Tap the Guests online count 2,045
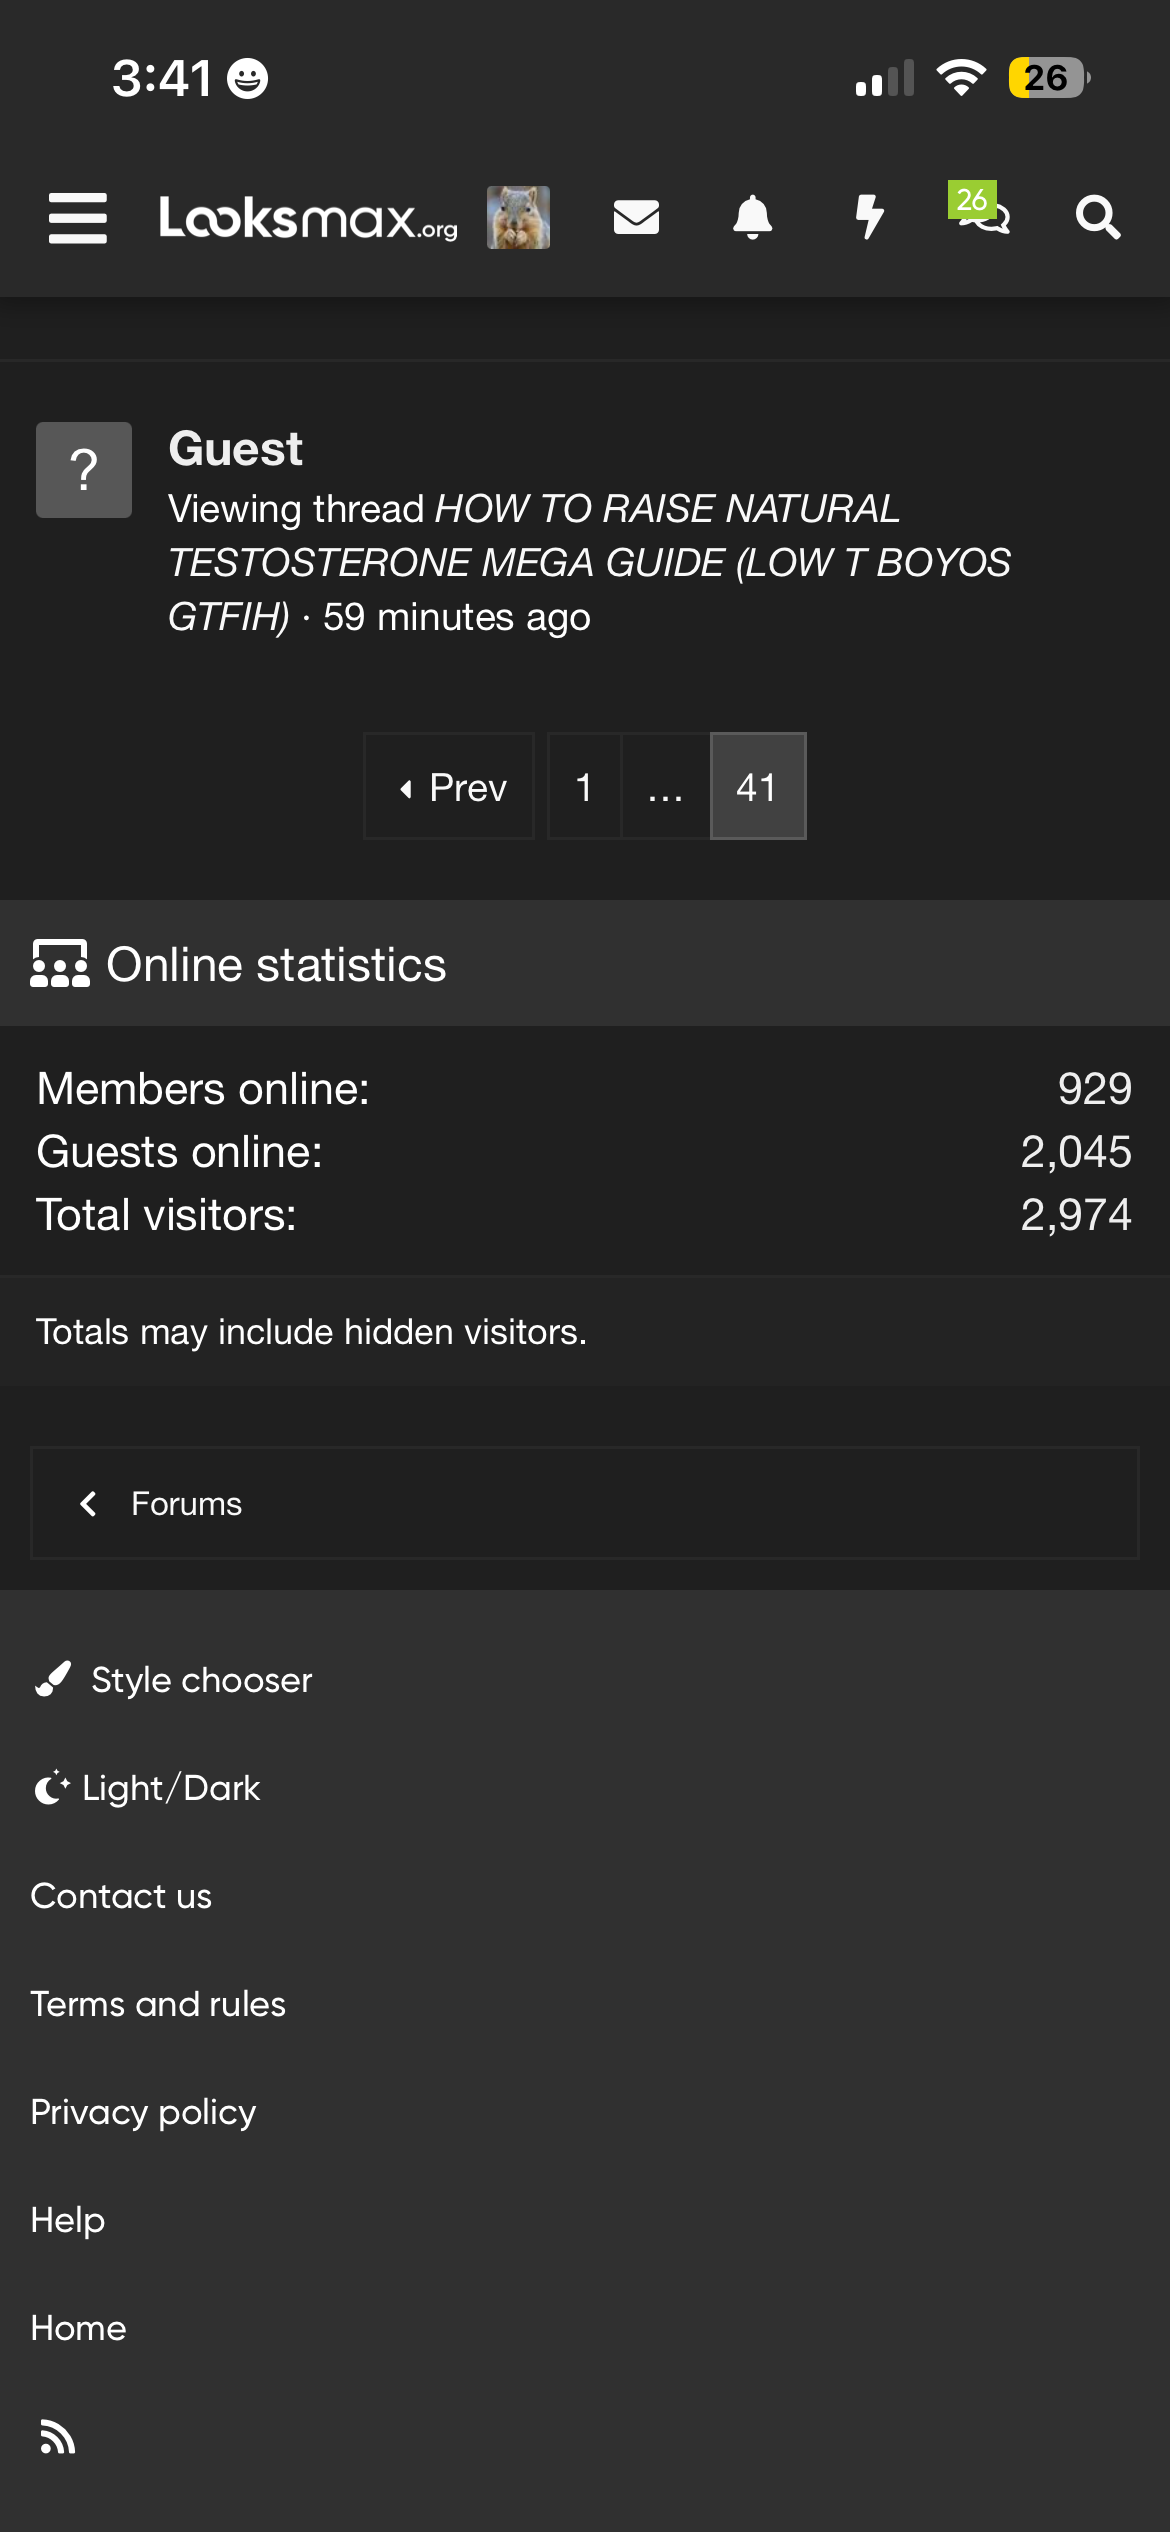 click(1076, 1152)
